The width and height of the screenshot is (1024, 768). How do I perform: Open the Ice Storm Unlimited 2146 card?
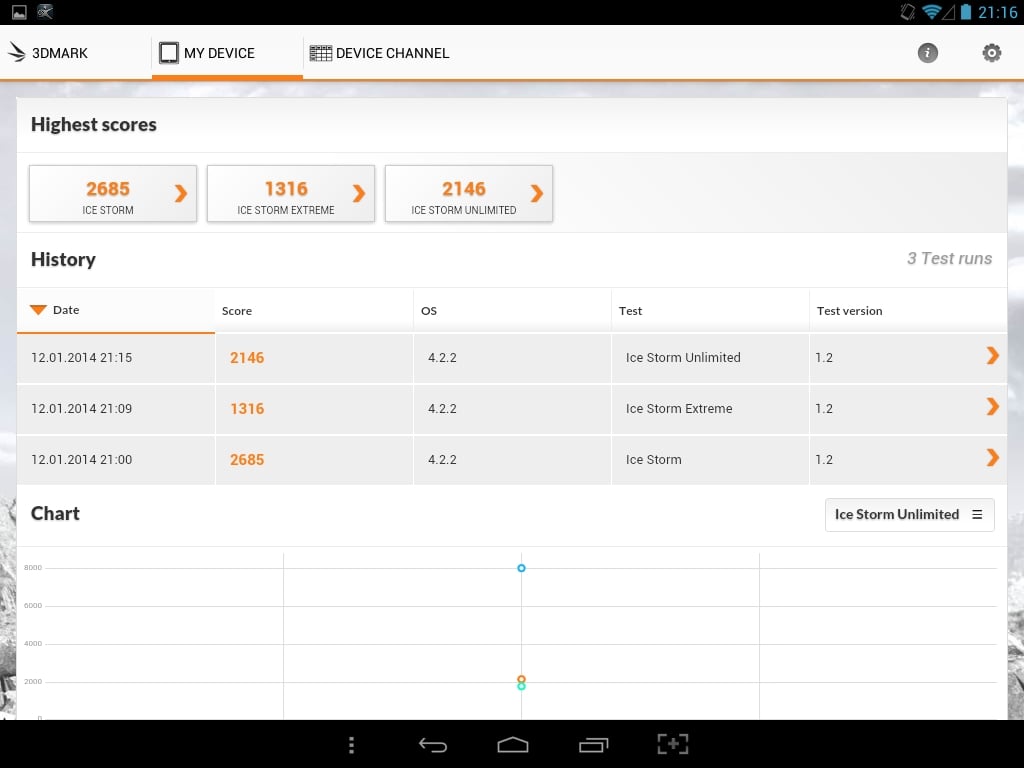pyautogui.click(x=469, y=193)
